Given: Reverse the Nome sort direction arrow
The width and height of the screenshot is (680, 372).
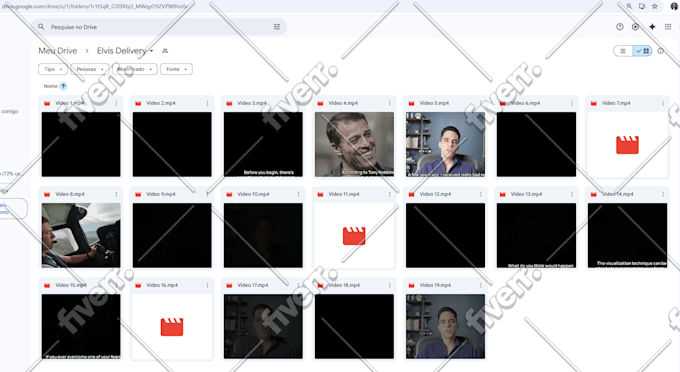Looking at the screenshot, I should click(x=63, y=86).
